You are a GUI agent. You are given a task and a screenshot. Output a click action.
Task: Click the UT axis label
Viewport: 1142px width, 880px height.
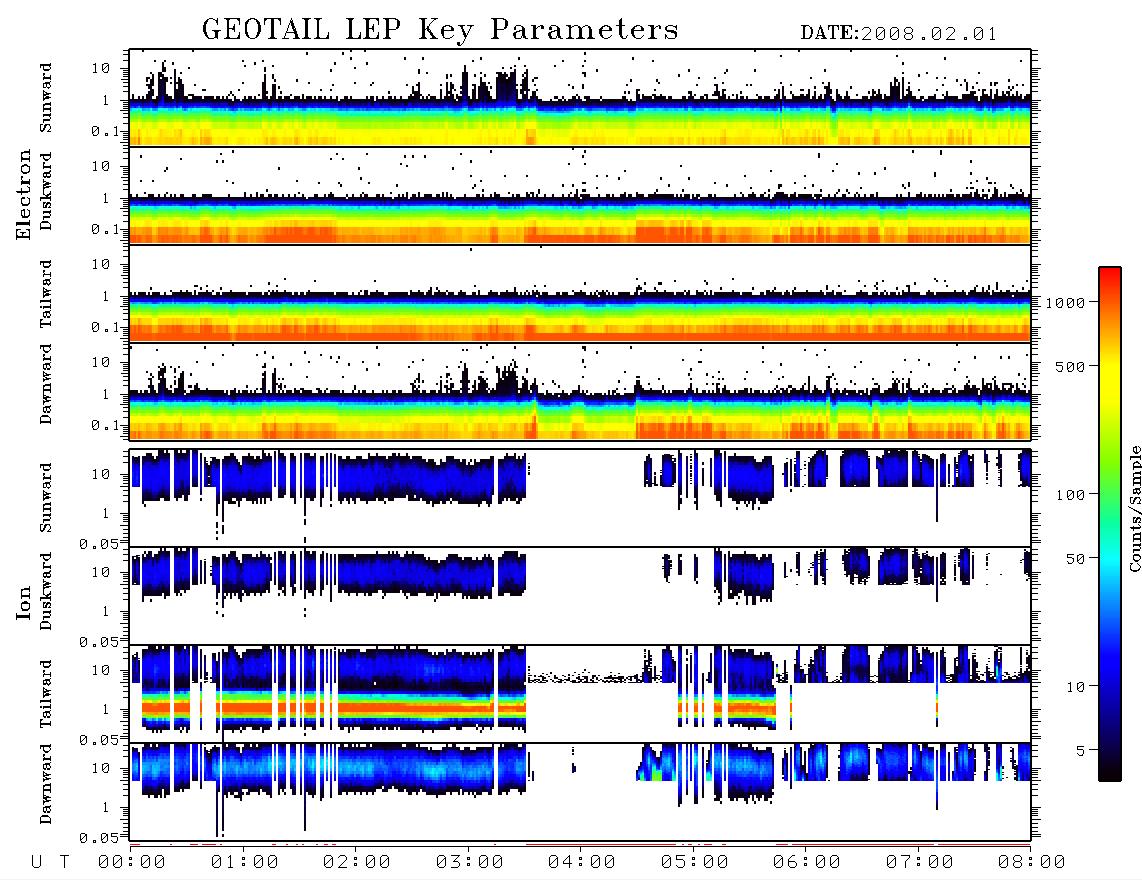coord(50,863)
